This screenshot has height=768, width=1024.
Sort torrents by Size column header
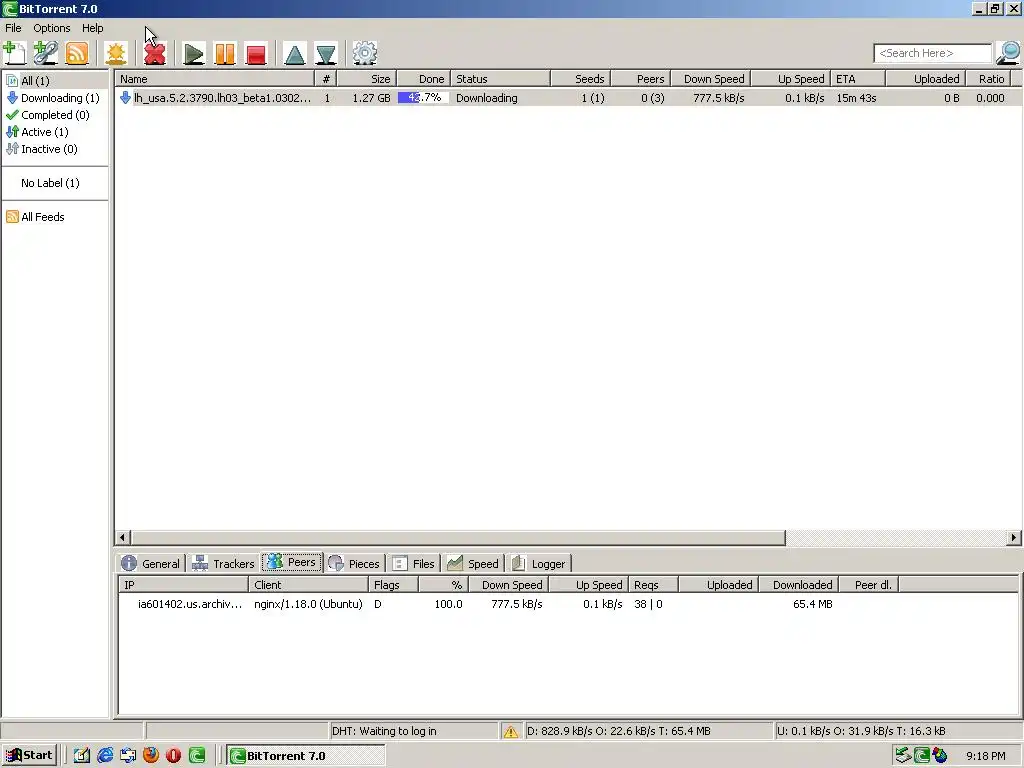point(366,79)
